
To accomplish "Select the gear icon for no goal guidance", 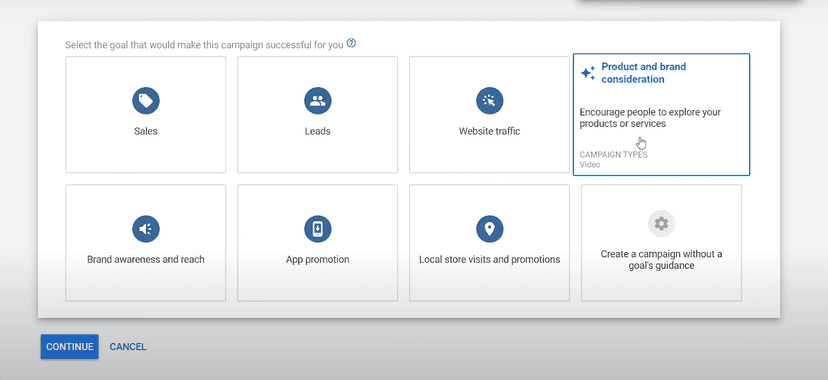I will coord(661,223).
